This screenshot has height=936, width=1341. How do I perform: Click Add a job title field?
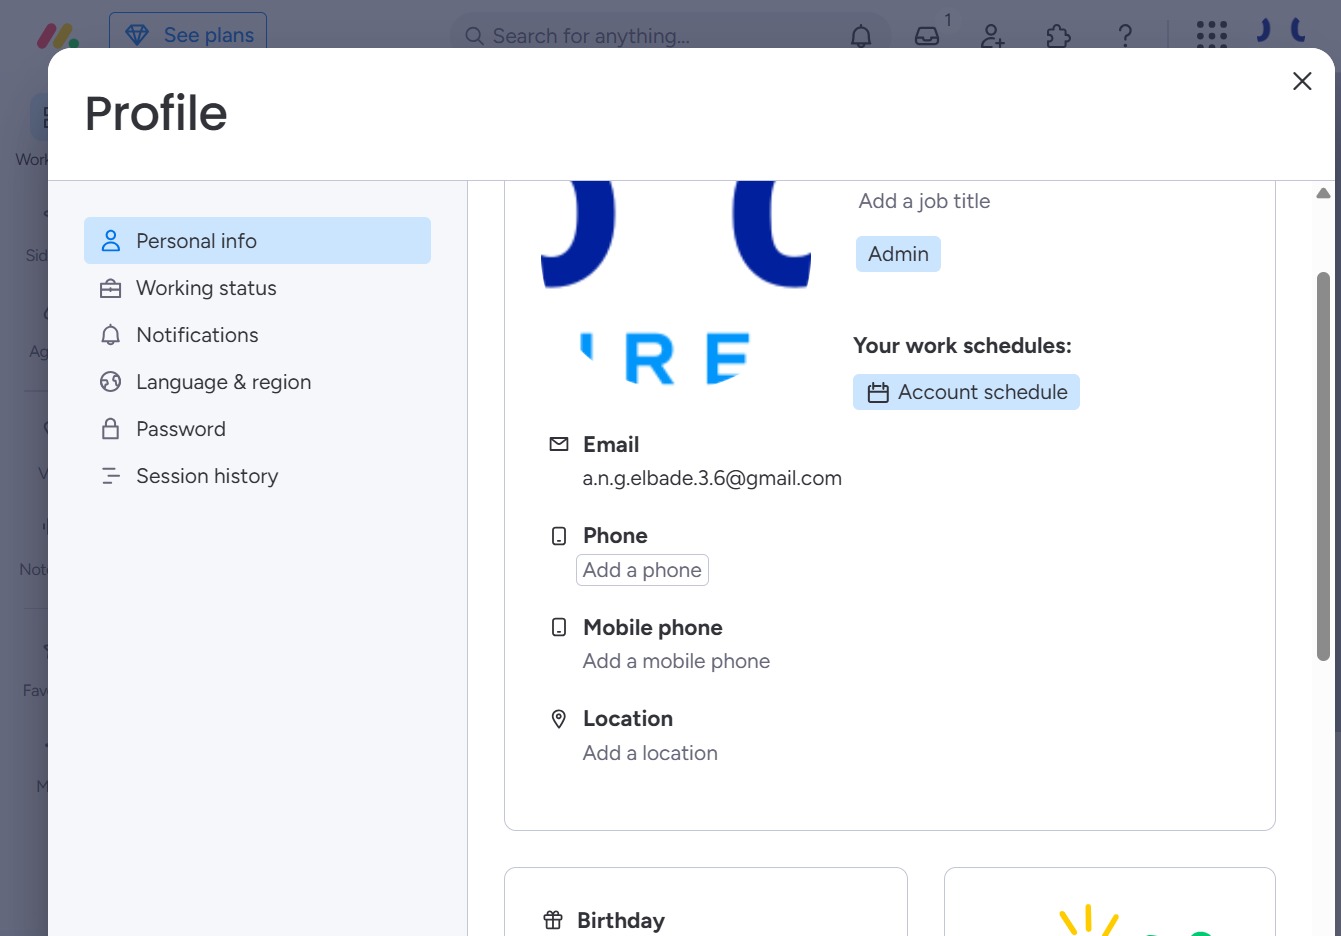(x=924, y=201)
